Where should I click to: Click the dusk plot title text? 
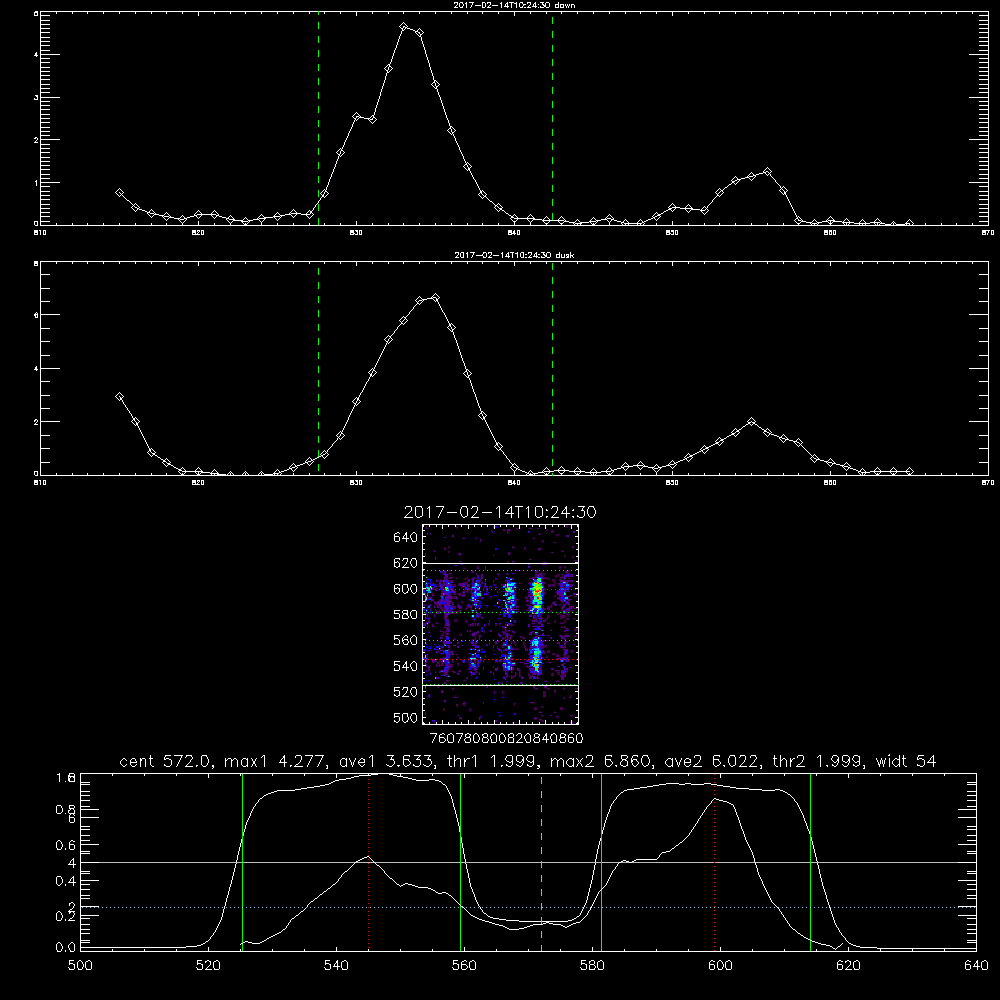coord(514,255)
